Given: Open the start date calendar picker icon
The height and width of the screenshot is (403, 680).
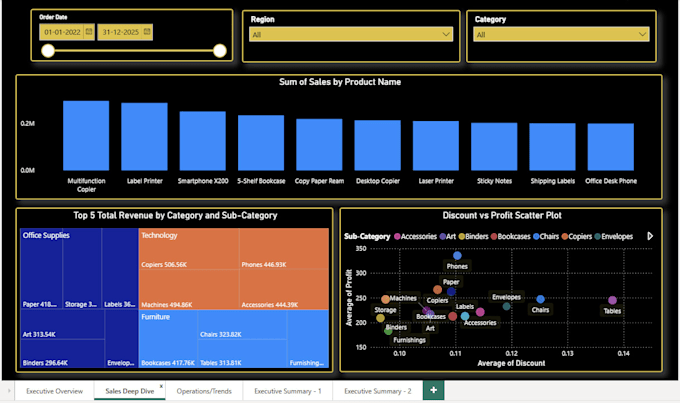Looking at the screenshot, I should (x=89, y=32).
